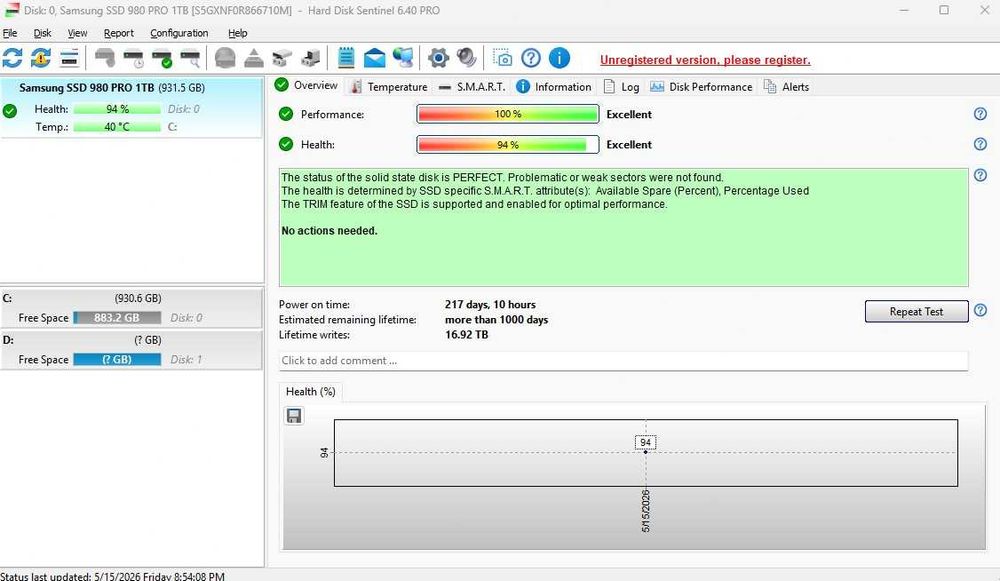Select the Overview tab
Image resolution: width=1000 pixels, height=581 pixels.
[x=307, y=85]
